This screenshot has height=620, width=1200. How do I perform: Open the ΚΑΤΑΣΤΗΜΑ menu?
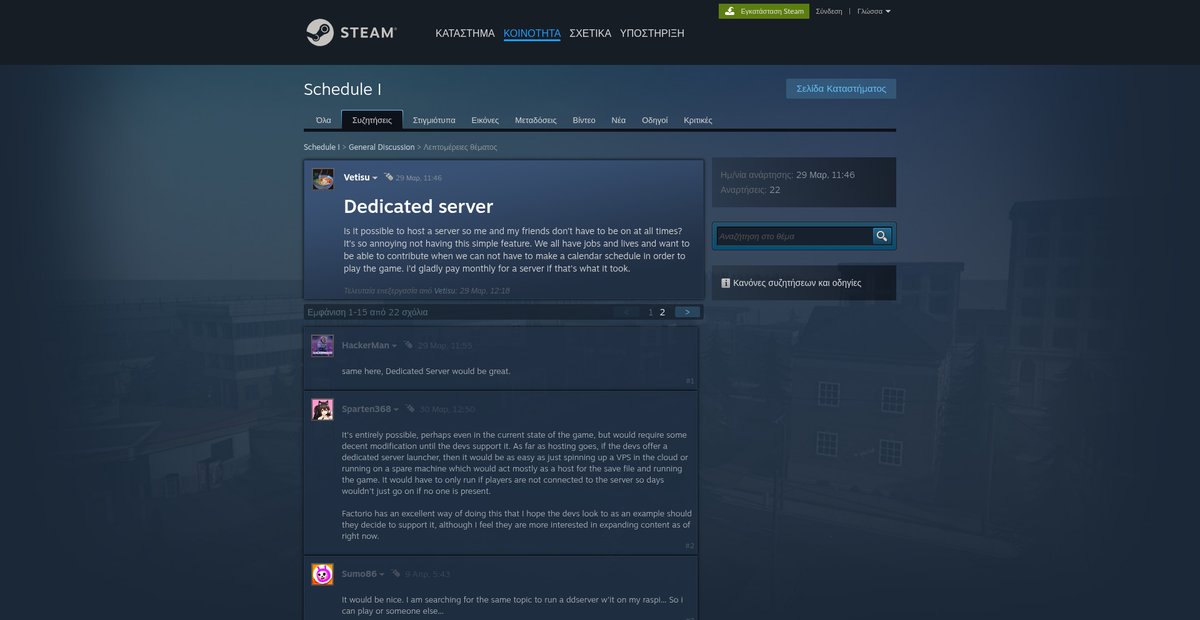point(465,33)
